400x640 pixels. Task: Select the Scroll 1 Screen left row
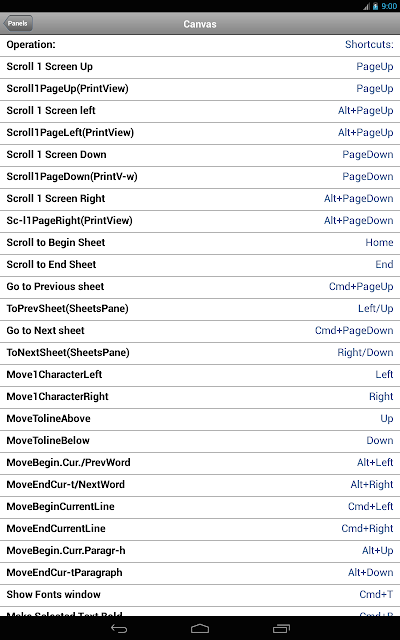200,111
